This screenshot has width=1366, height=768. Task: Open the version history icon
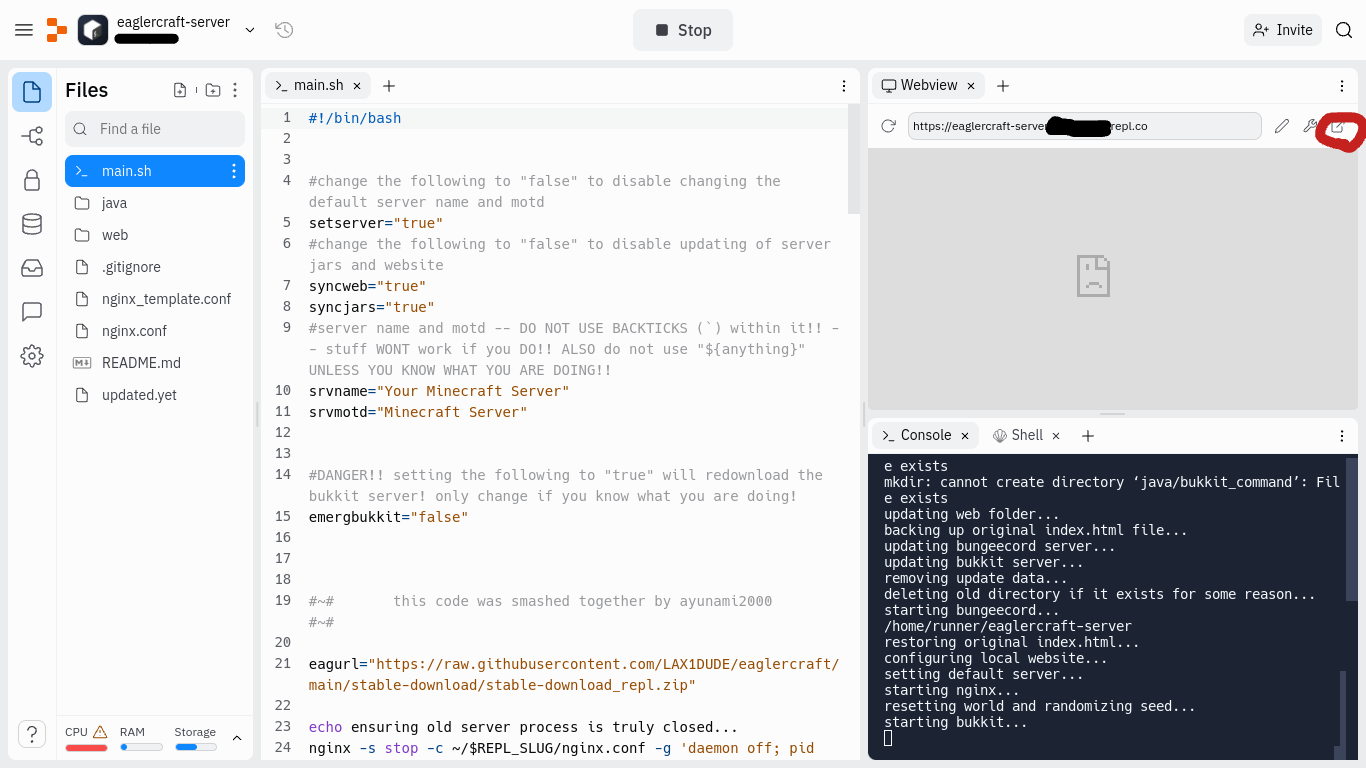click(284, 30)
